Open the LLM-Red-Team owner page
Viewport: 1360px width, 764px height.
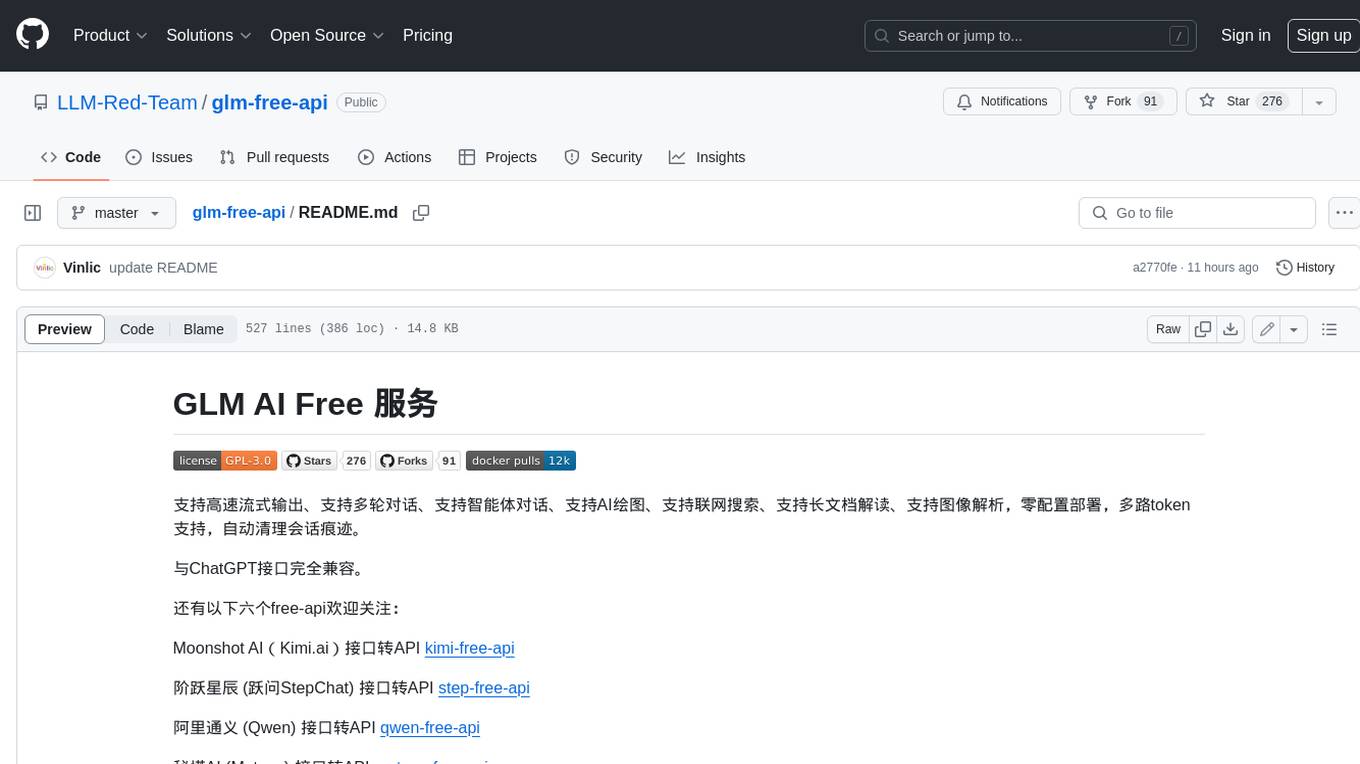coord(127,102)
